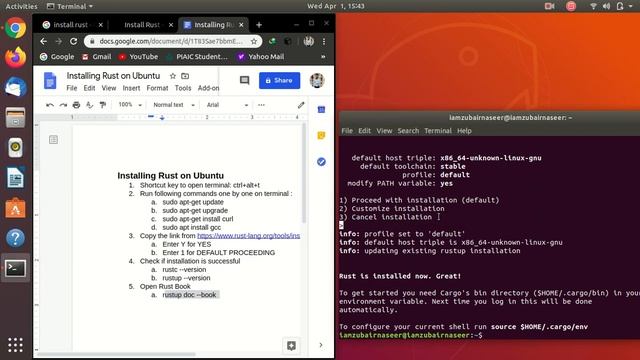Click the address bar URL field

coord(171,41)
